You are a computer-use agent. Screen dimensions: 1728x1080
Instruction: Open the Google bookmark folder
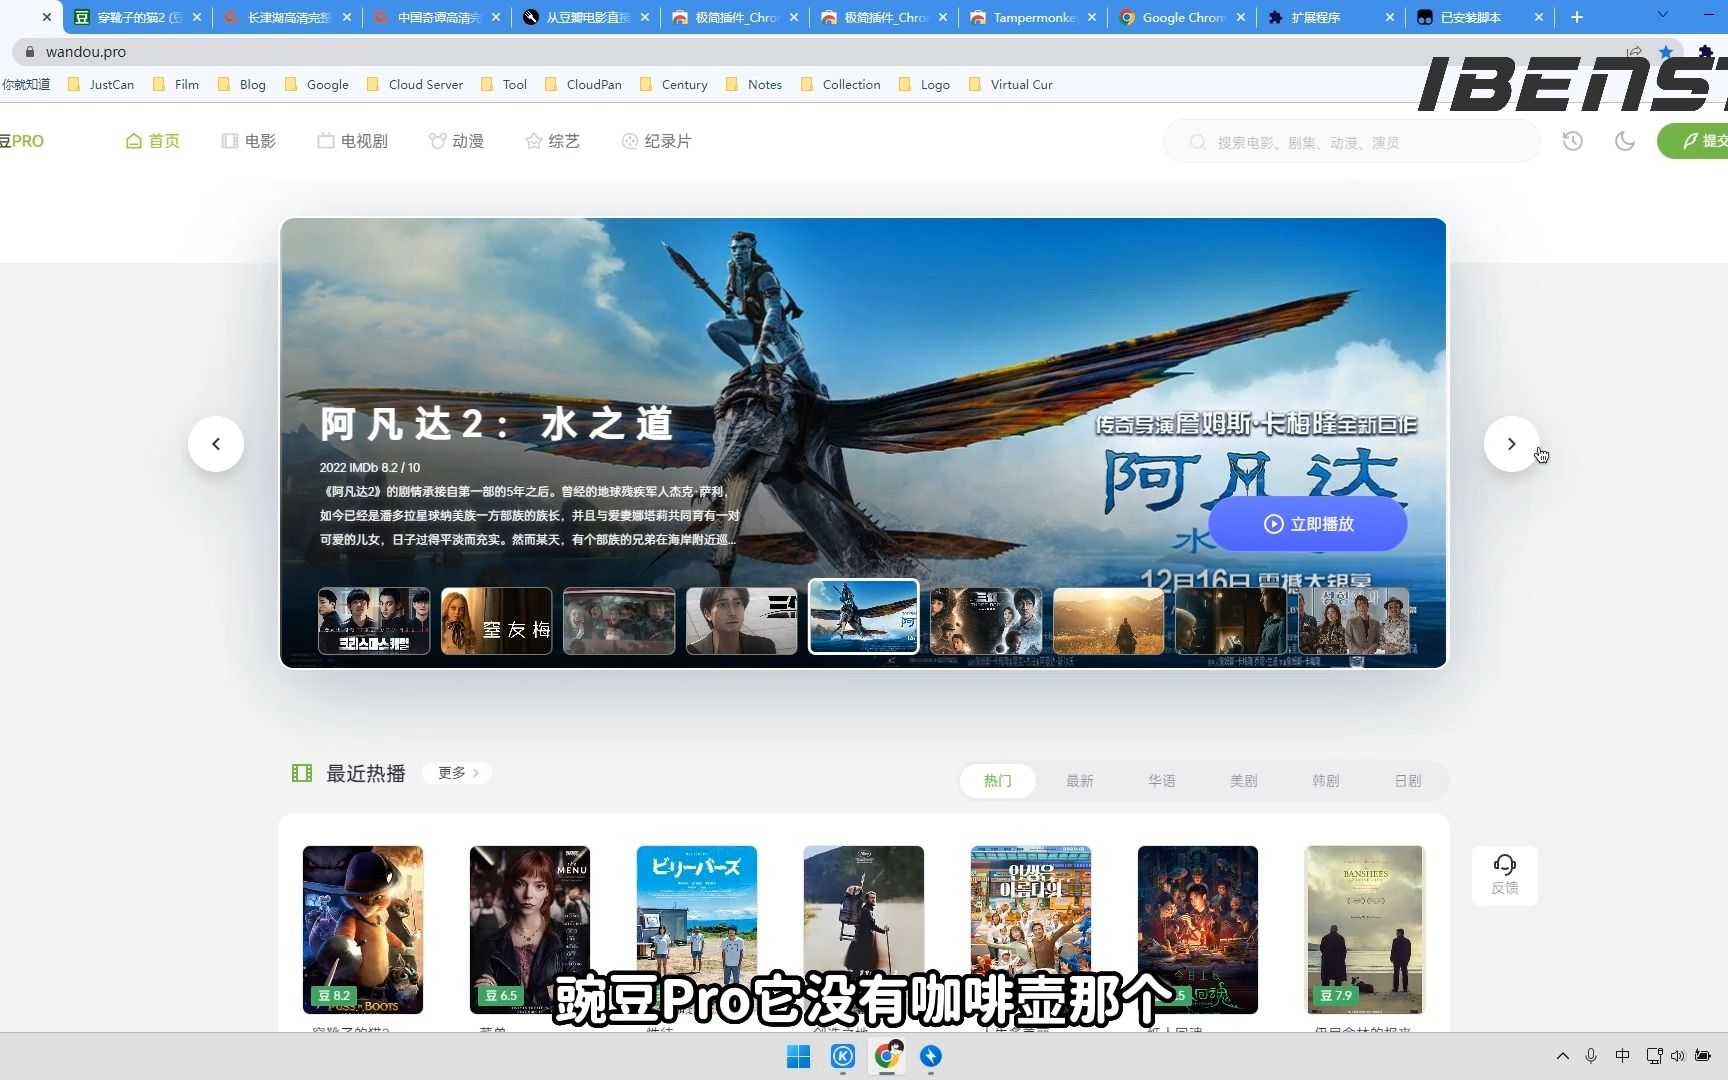coord(317,84)
